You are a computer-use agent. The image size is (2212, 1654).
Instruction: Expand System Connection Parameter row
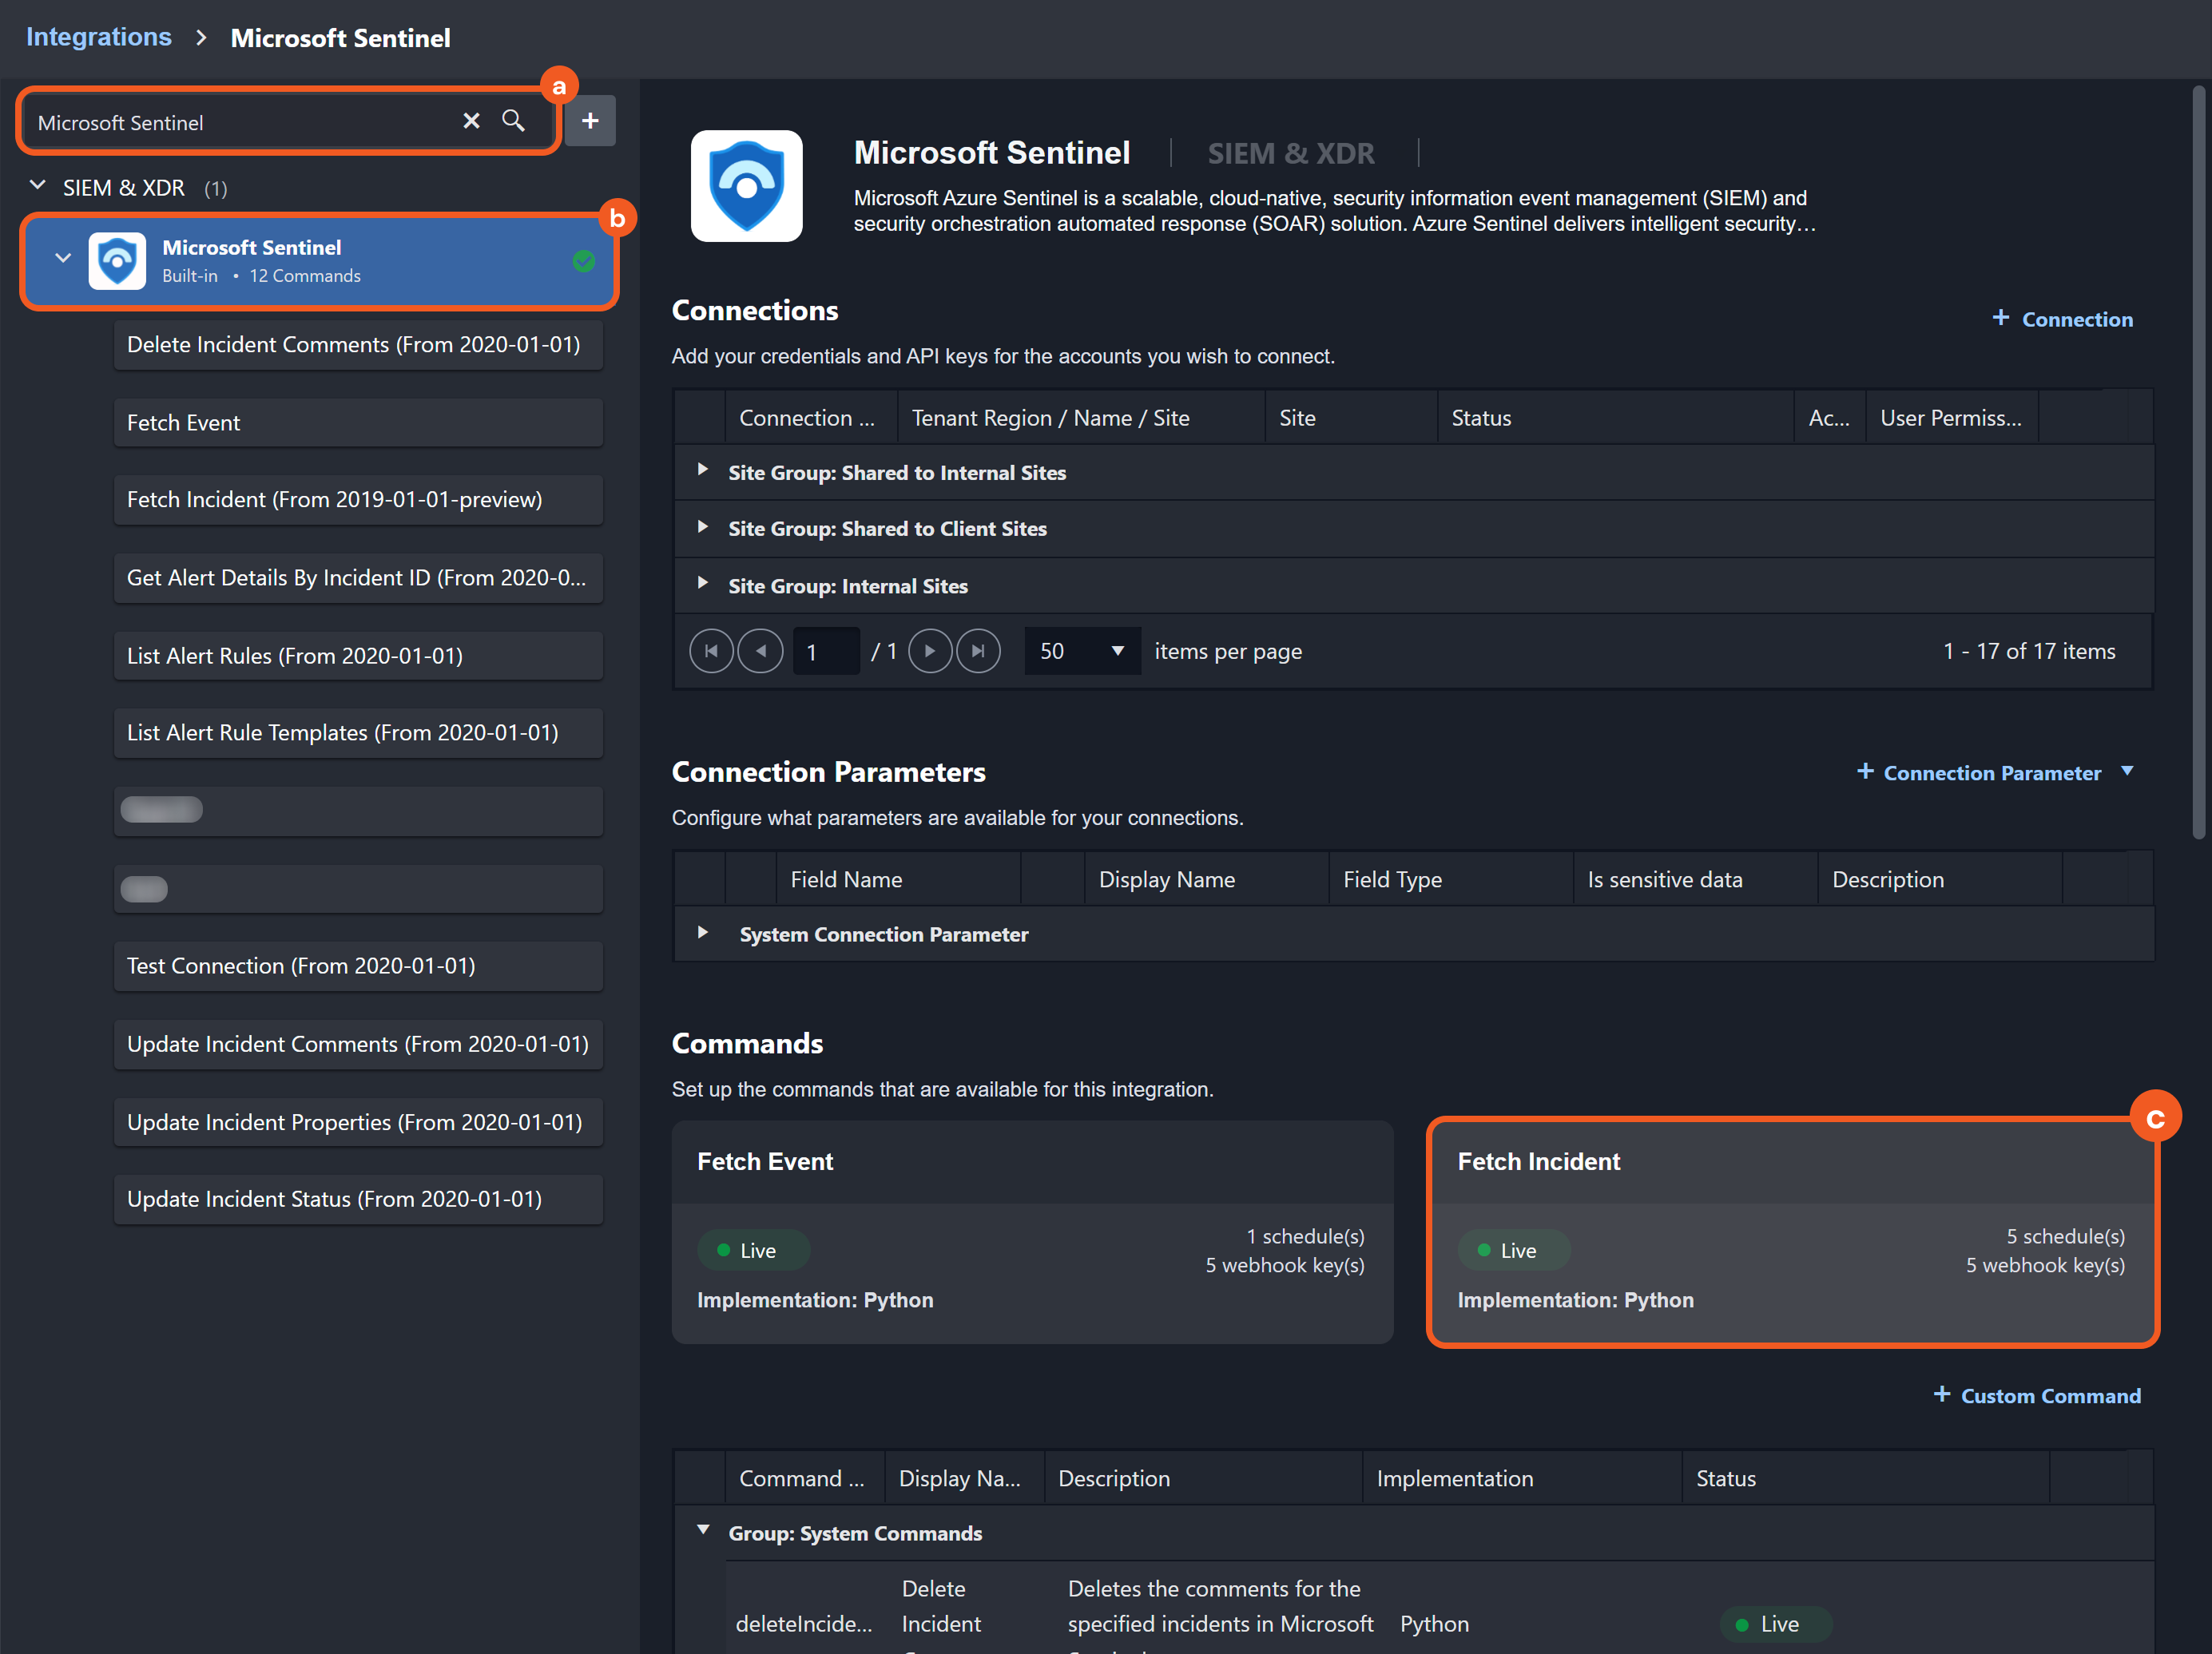(x=703, y=932)
